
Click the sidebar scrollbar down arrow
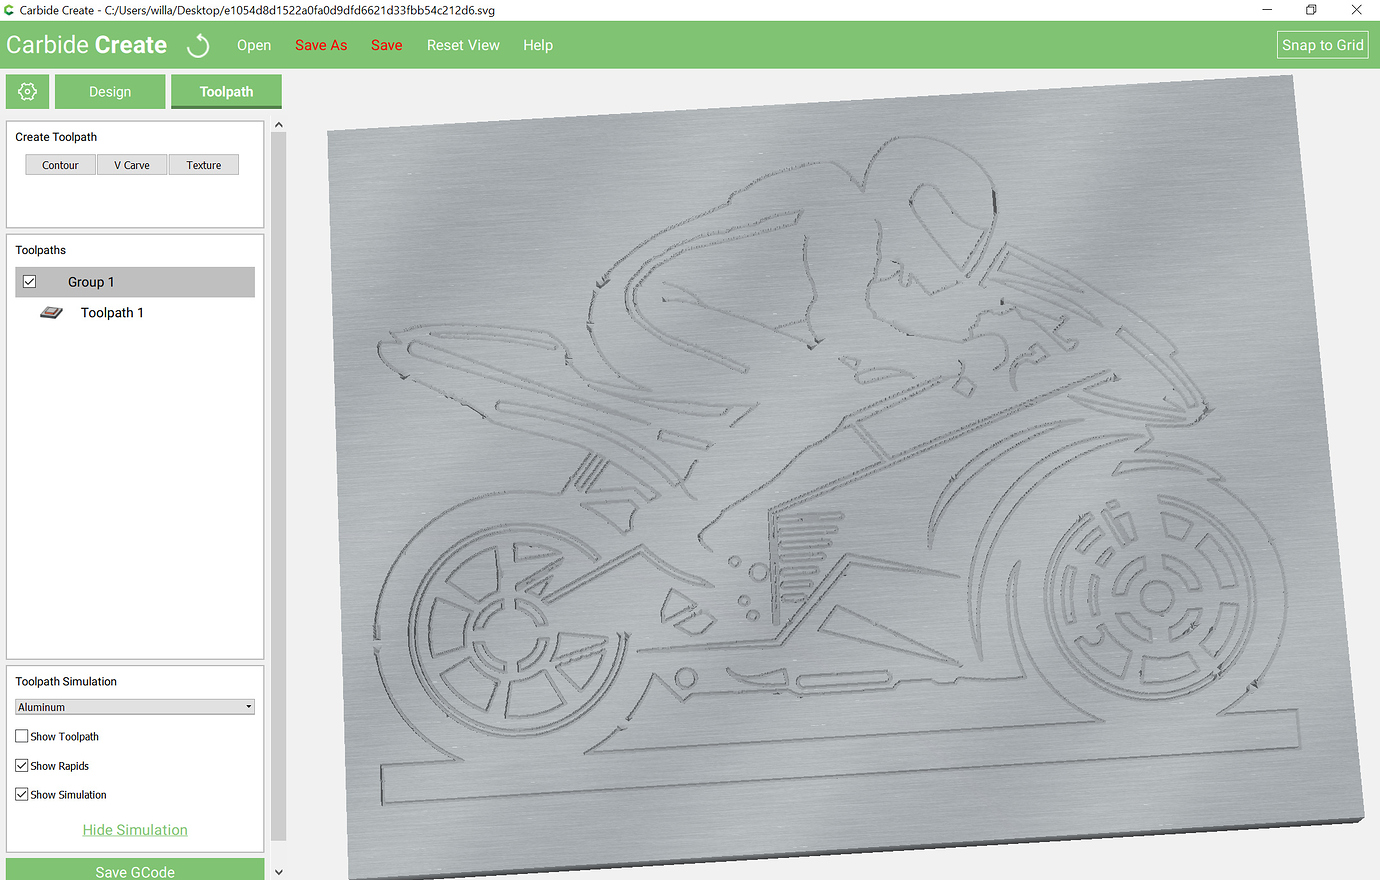(279, 872)
